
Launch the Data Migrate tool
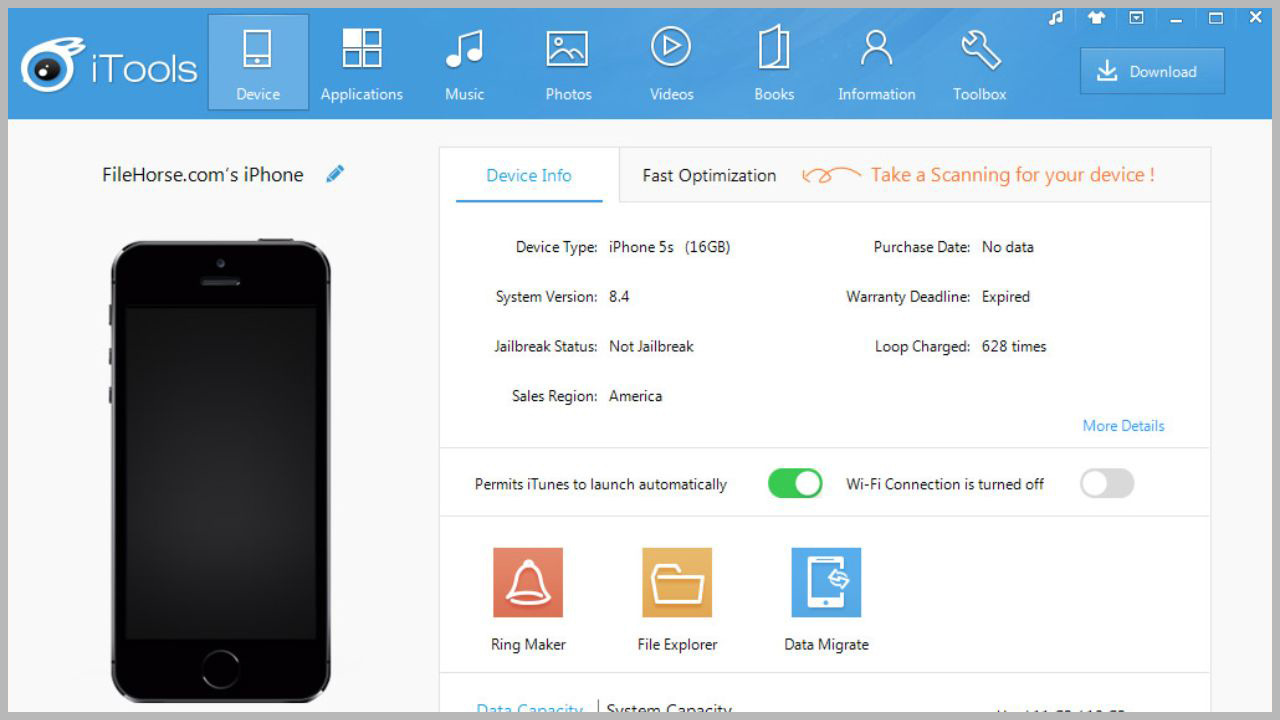pyautogui.click(x=826, y=600)
